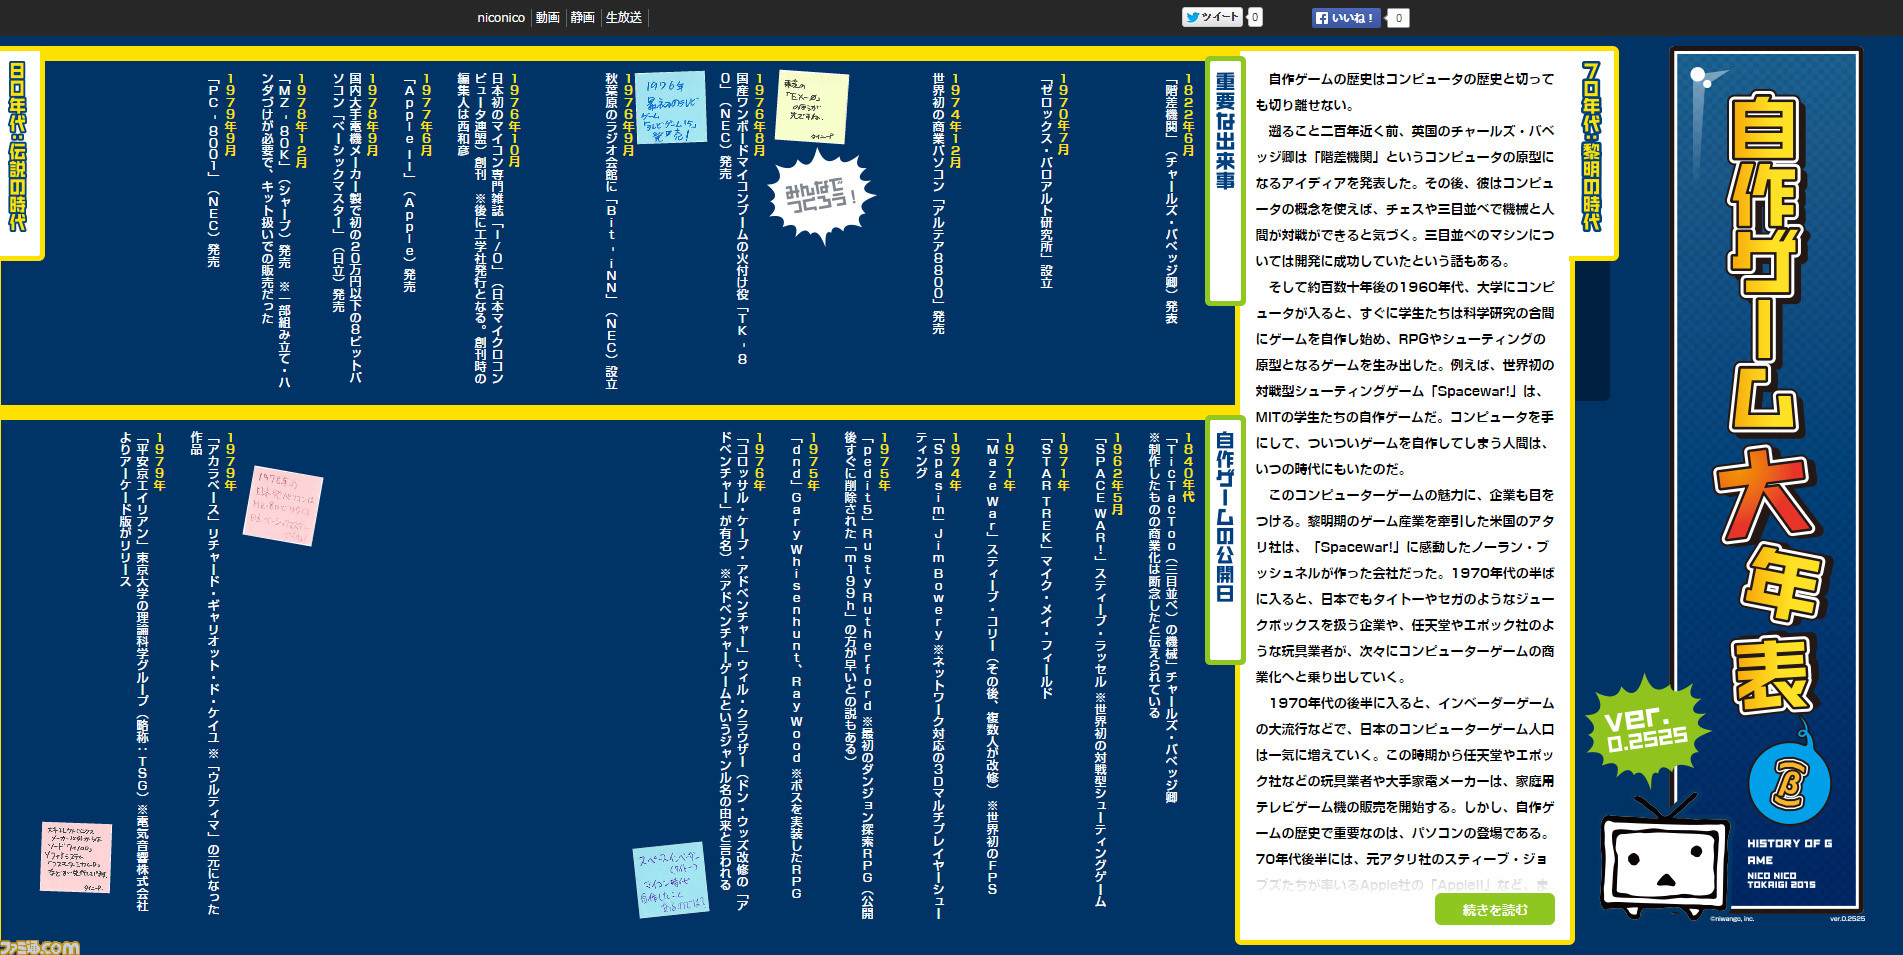Open the blue sticky note about 1976年
The height and width of the screenshot is (955, 1903).
point(670,109)
